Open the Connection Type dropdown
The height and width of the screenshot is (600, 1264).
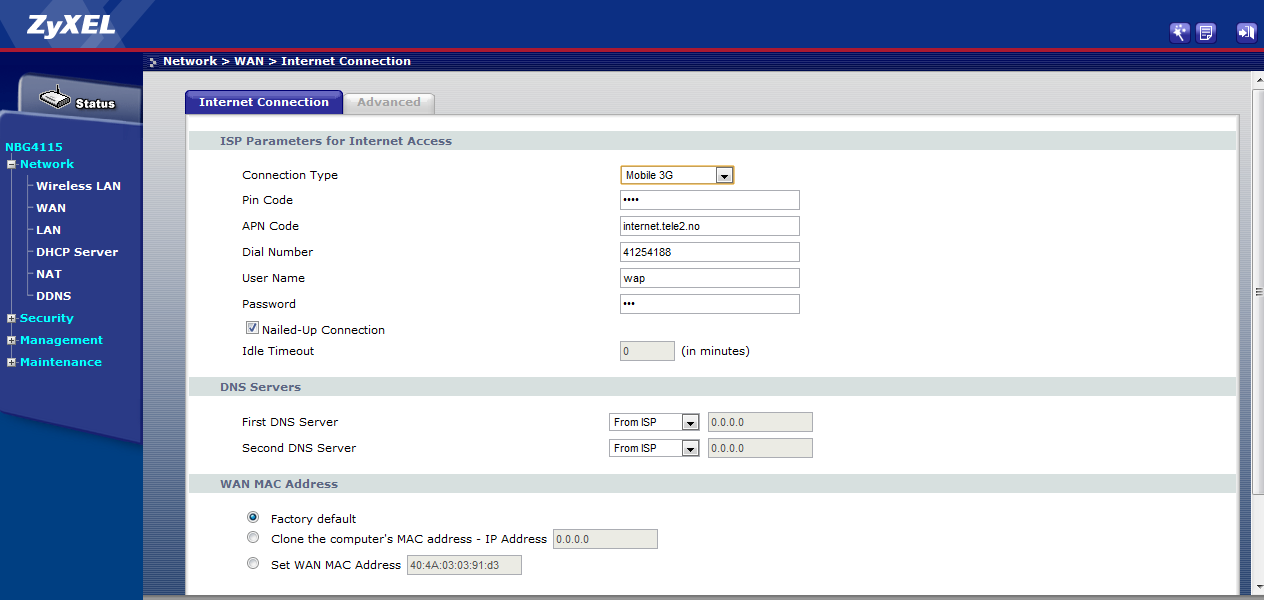point(677,175)
